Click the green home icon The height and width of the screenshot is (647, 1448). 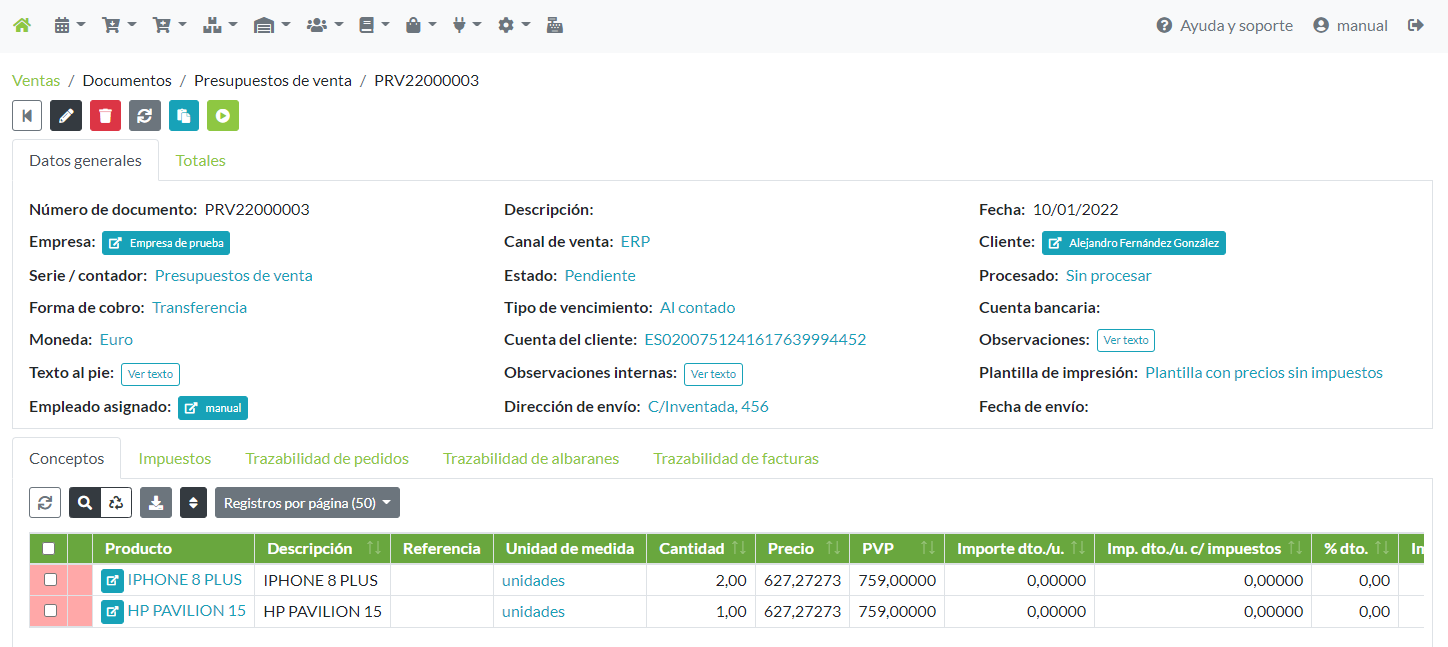(x=22, y=26)
